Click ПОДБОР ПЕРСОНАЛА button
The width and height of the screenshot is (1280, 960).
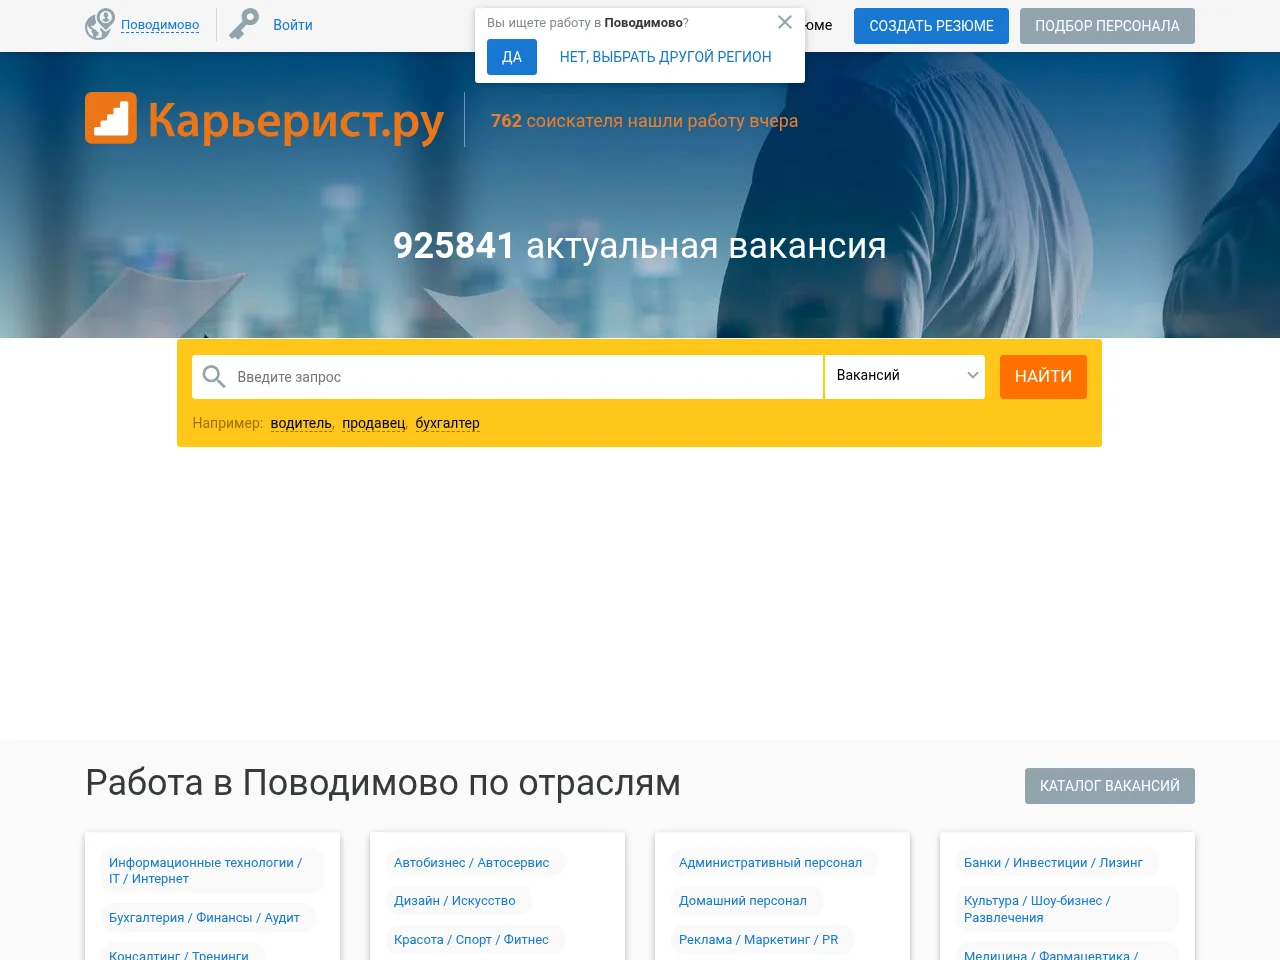1107,26
